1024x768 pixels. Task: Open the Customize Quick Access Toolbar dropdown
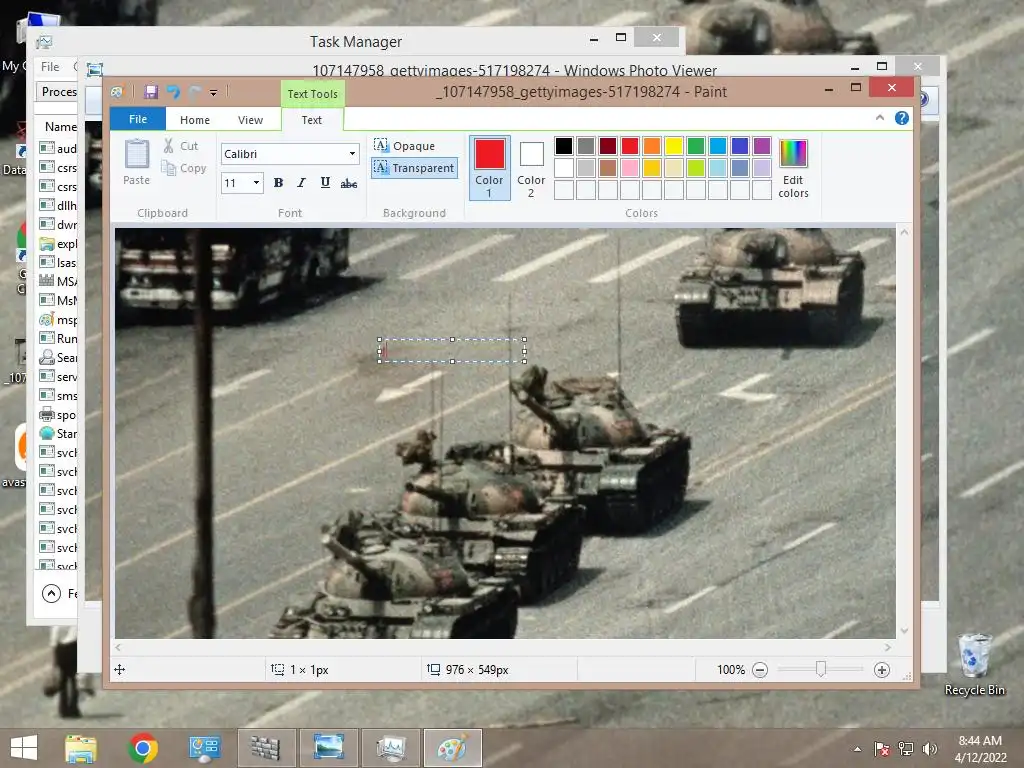[x=214, y=93]
